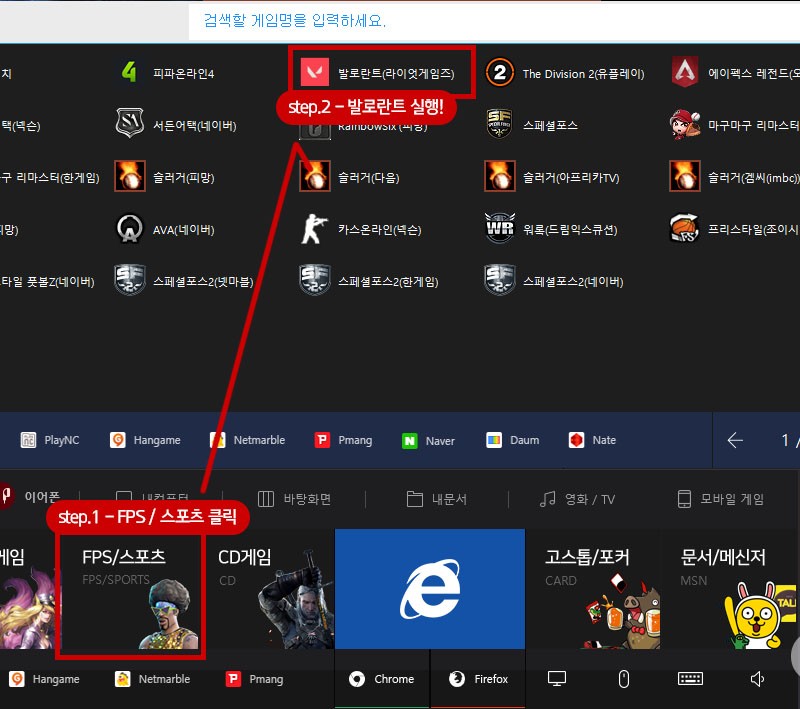The image size is (800, 709).
Task: Open speaker volume icon
Action: coord(758,679)
